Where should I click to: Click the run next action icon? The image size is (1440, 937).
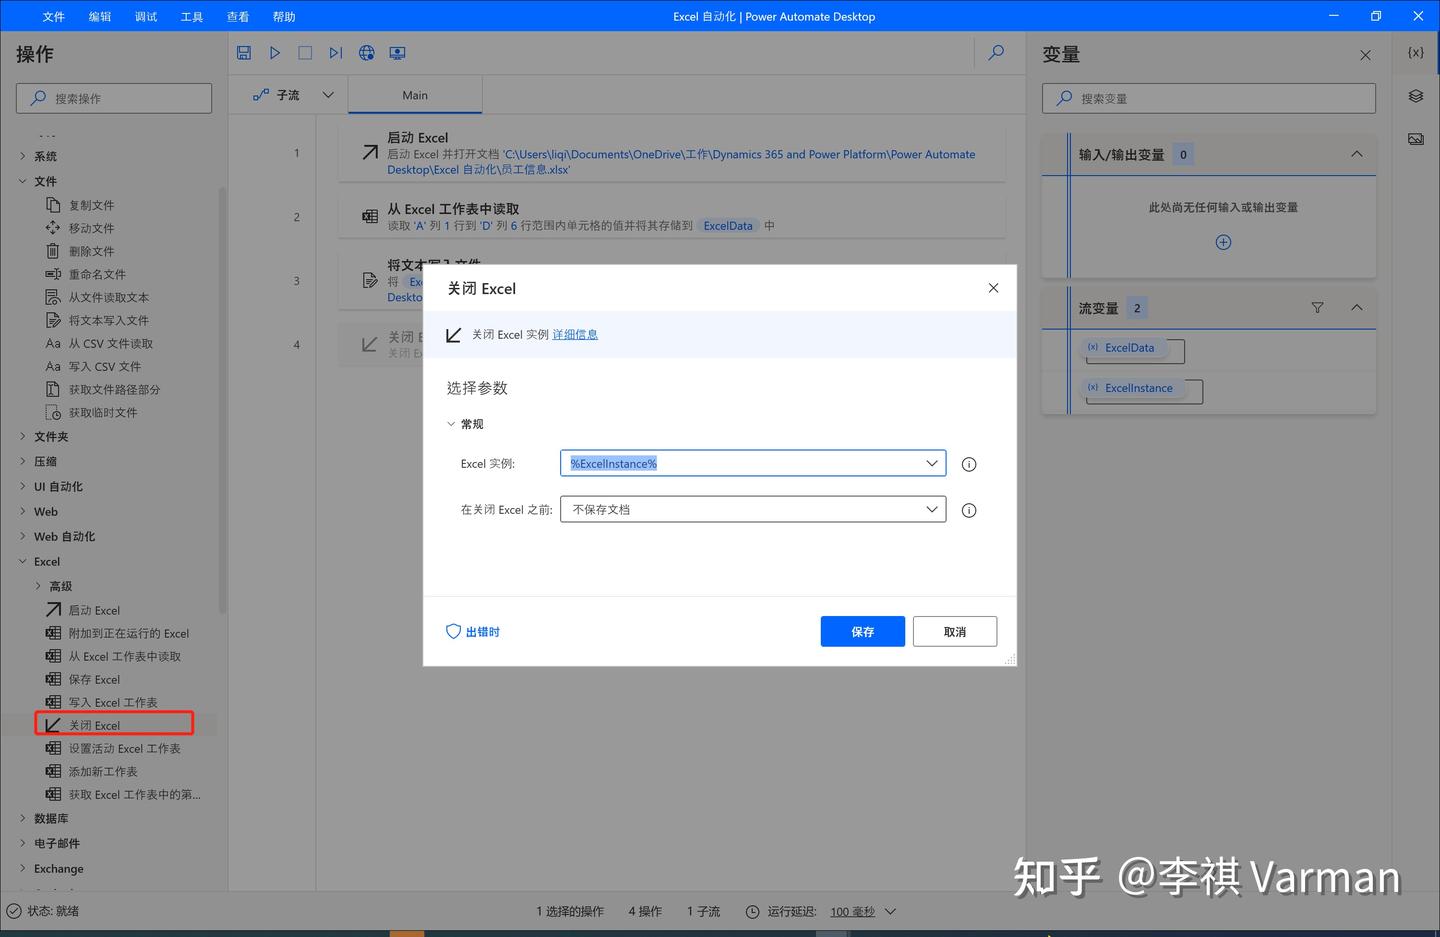tap(335, 52)
